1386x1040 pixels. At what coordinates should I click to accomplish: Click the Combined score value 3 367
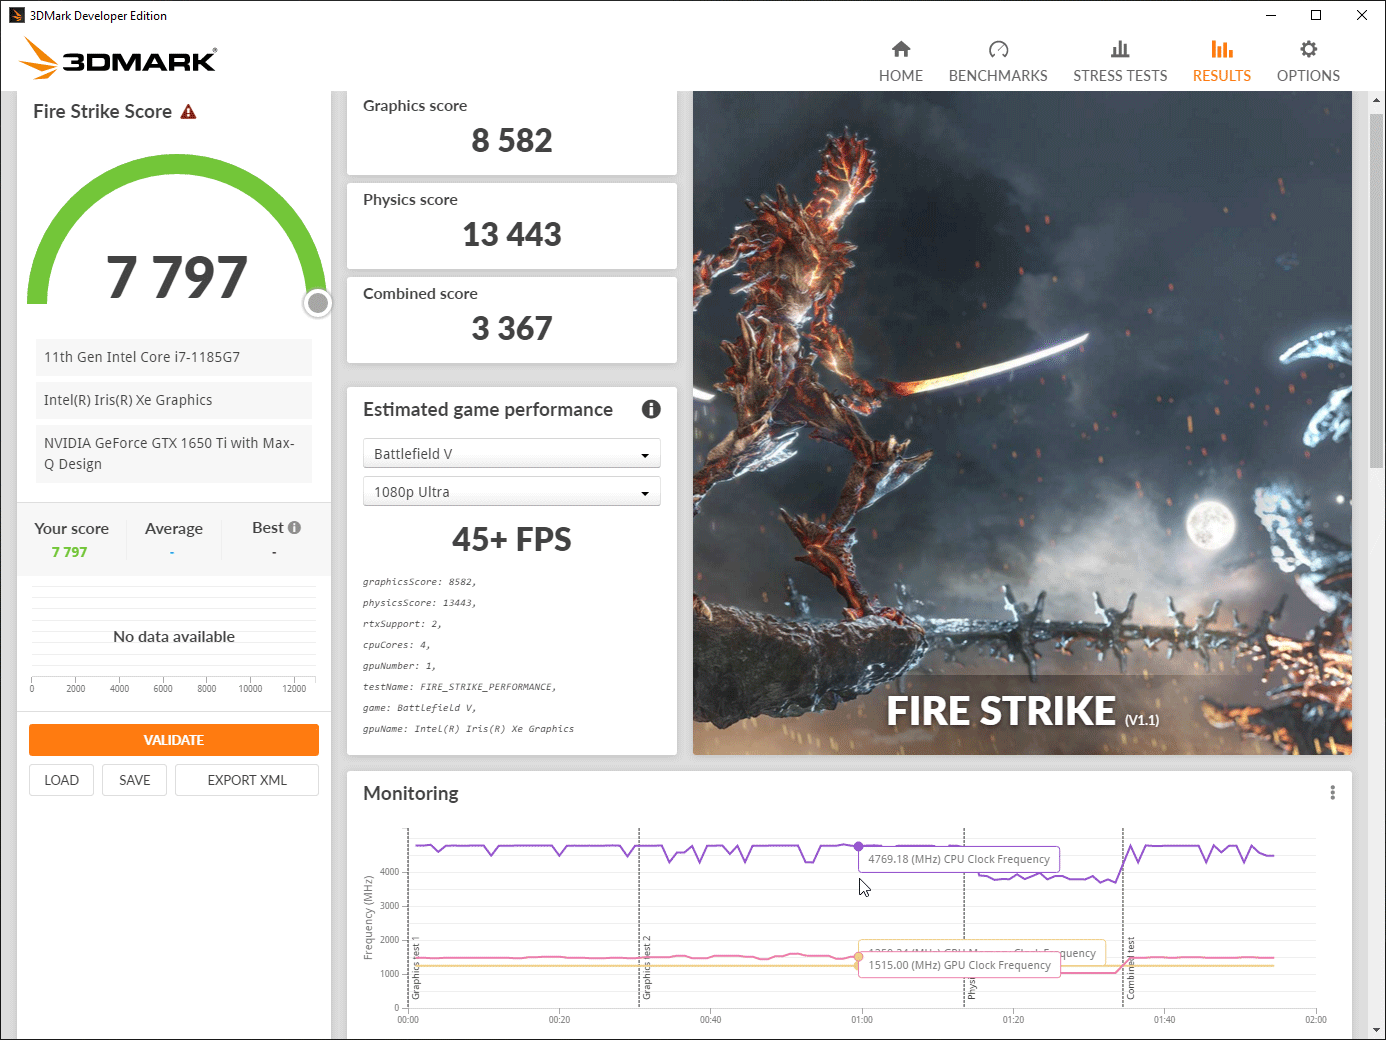click(x=512, y=329)
